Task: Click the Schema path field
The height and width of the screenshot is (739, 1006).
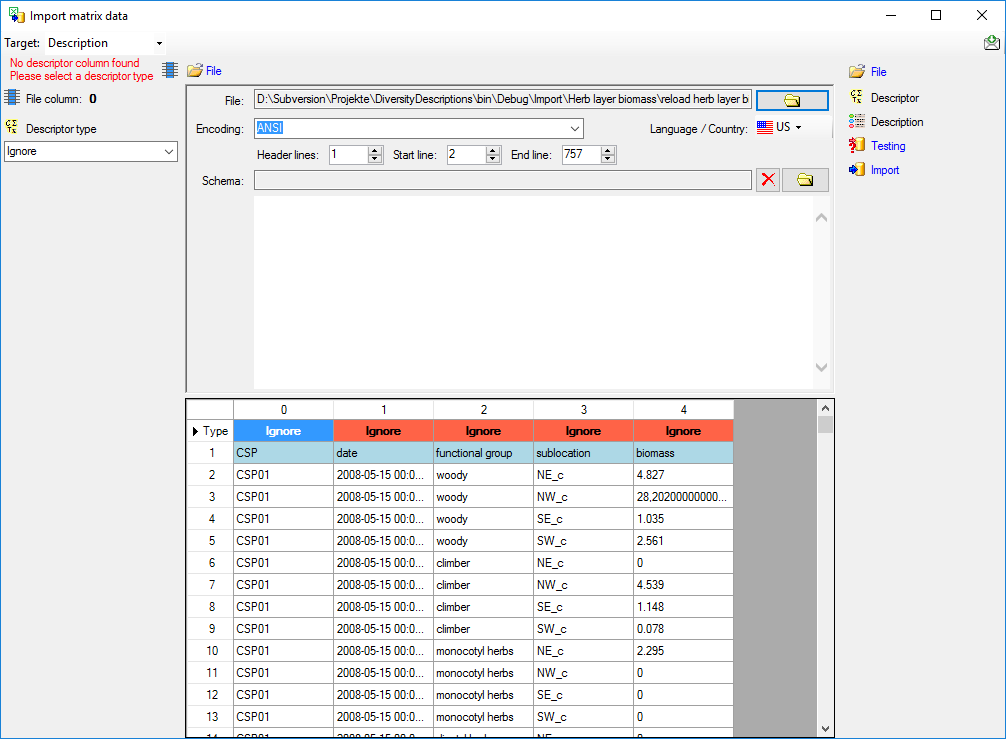Action: coord(503,180)
